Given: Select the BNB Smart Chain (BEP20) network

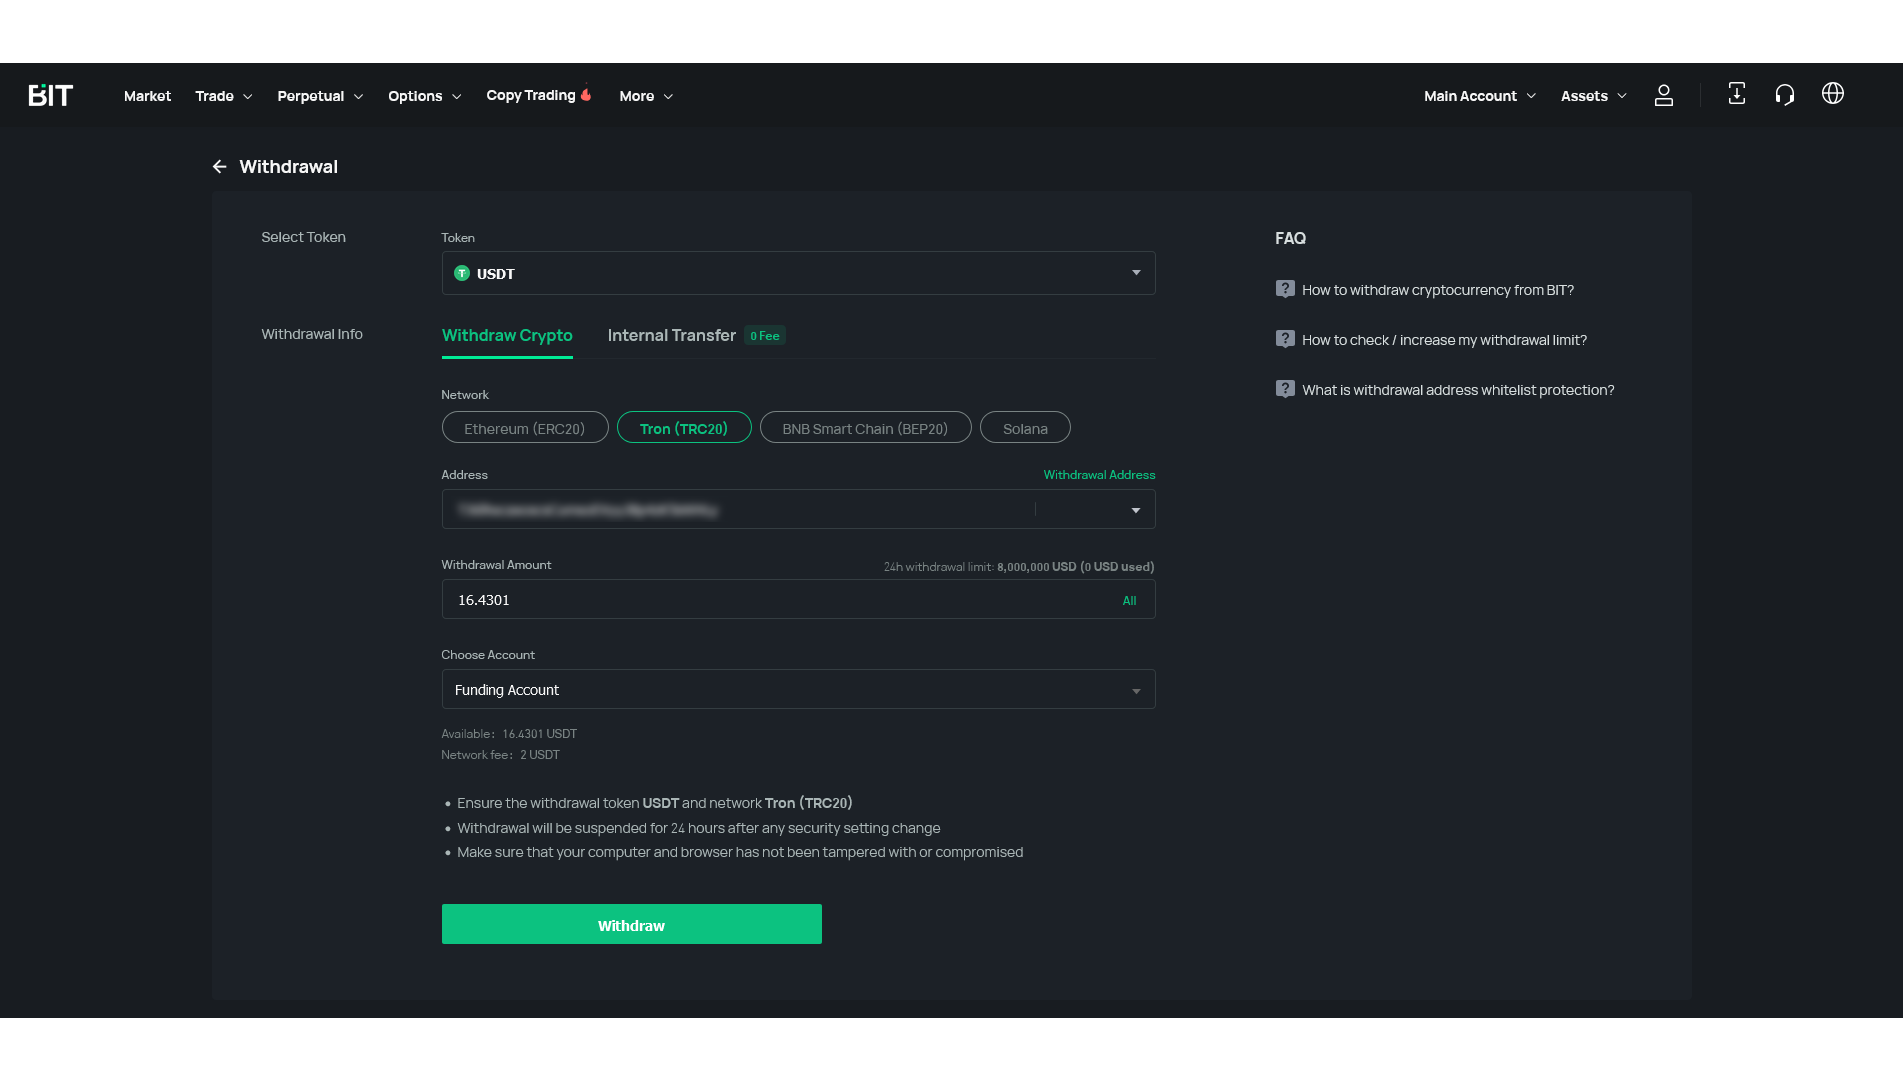Looking at the screenshot, I should pos(865,428).
